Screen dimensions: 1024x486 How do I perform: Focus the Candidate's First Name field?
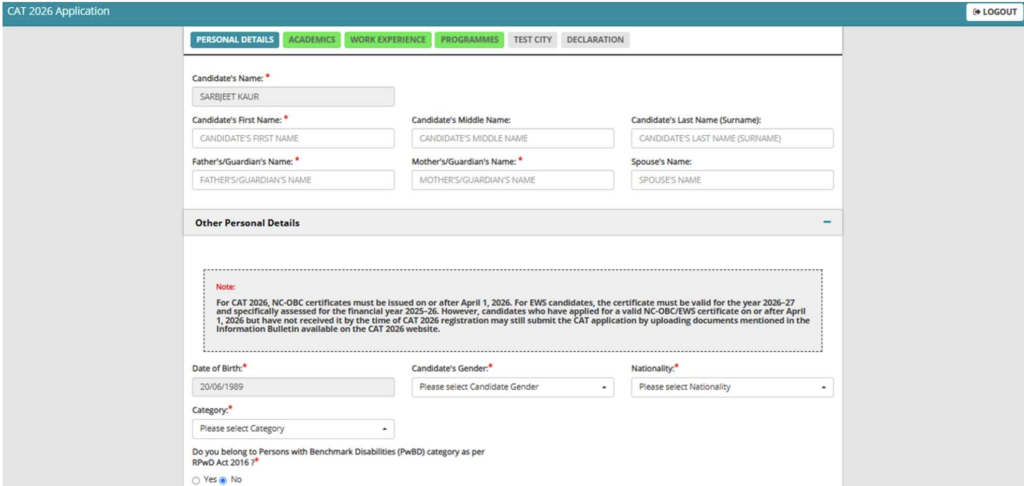(293, 138)
